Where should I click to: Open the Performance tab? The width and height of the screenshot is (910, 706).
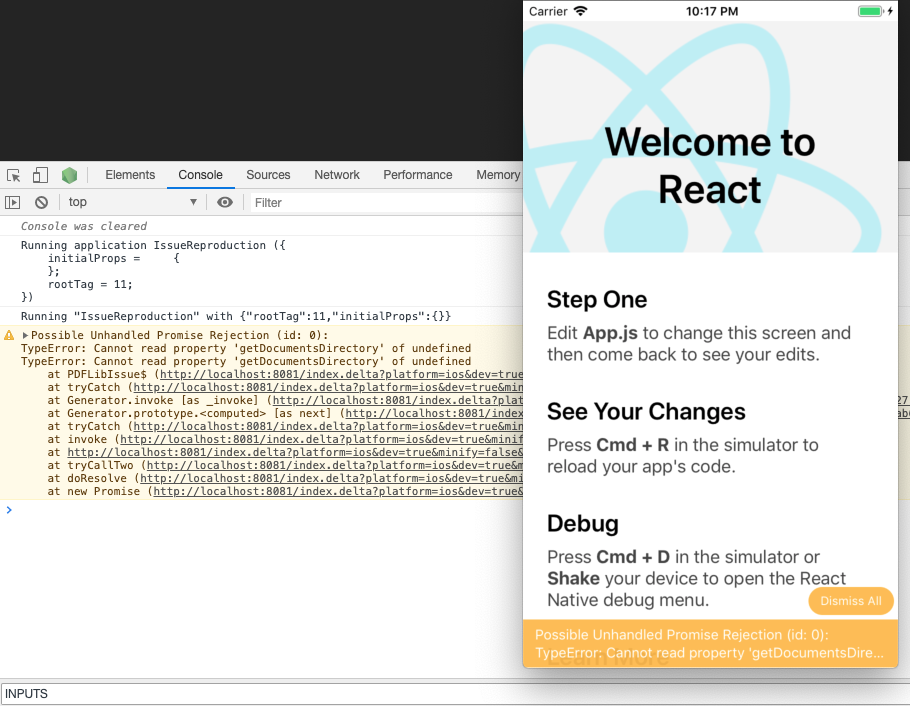click(x=417, y=175)
